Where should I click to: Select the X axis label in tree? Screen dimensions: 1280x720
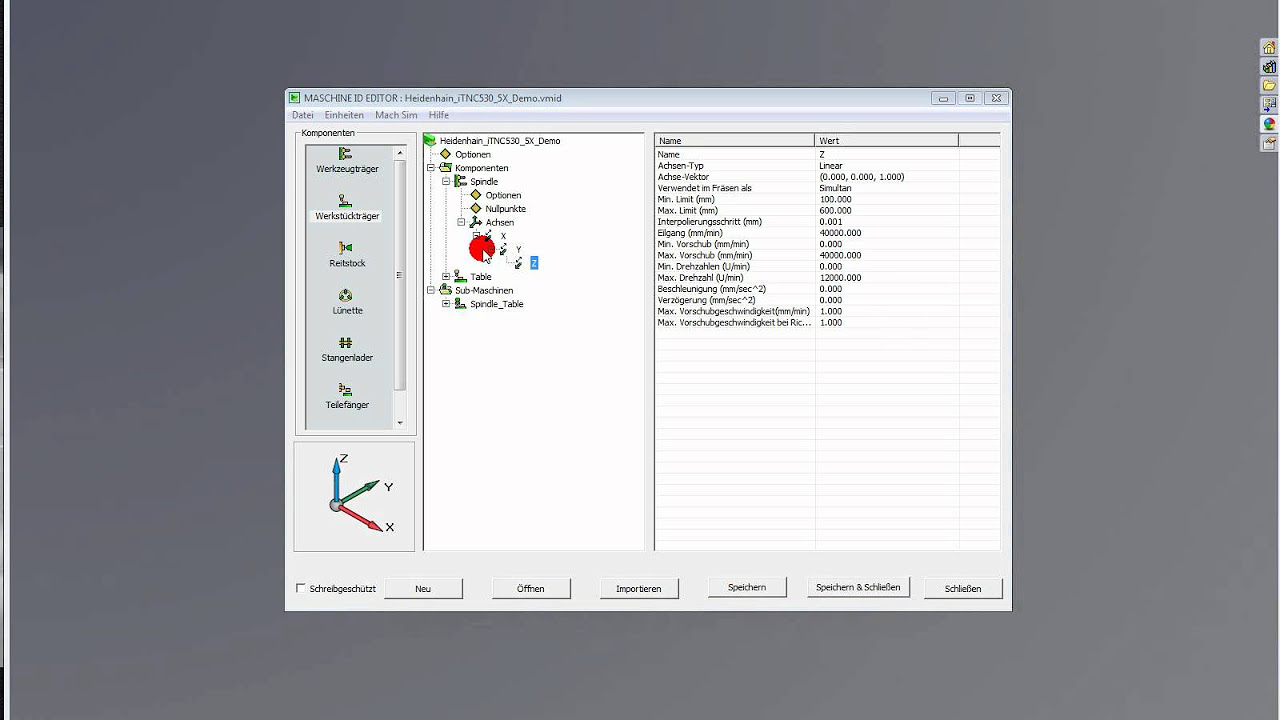[503, 236]
